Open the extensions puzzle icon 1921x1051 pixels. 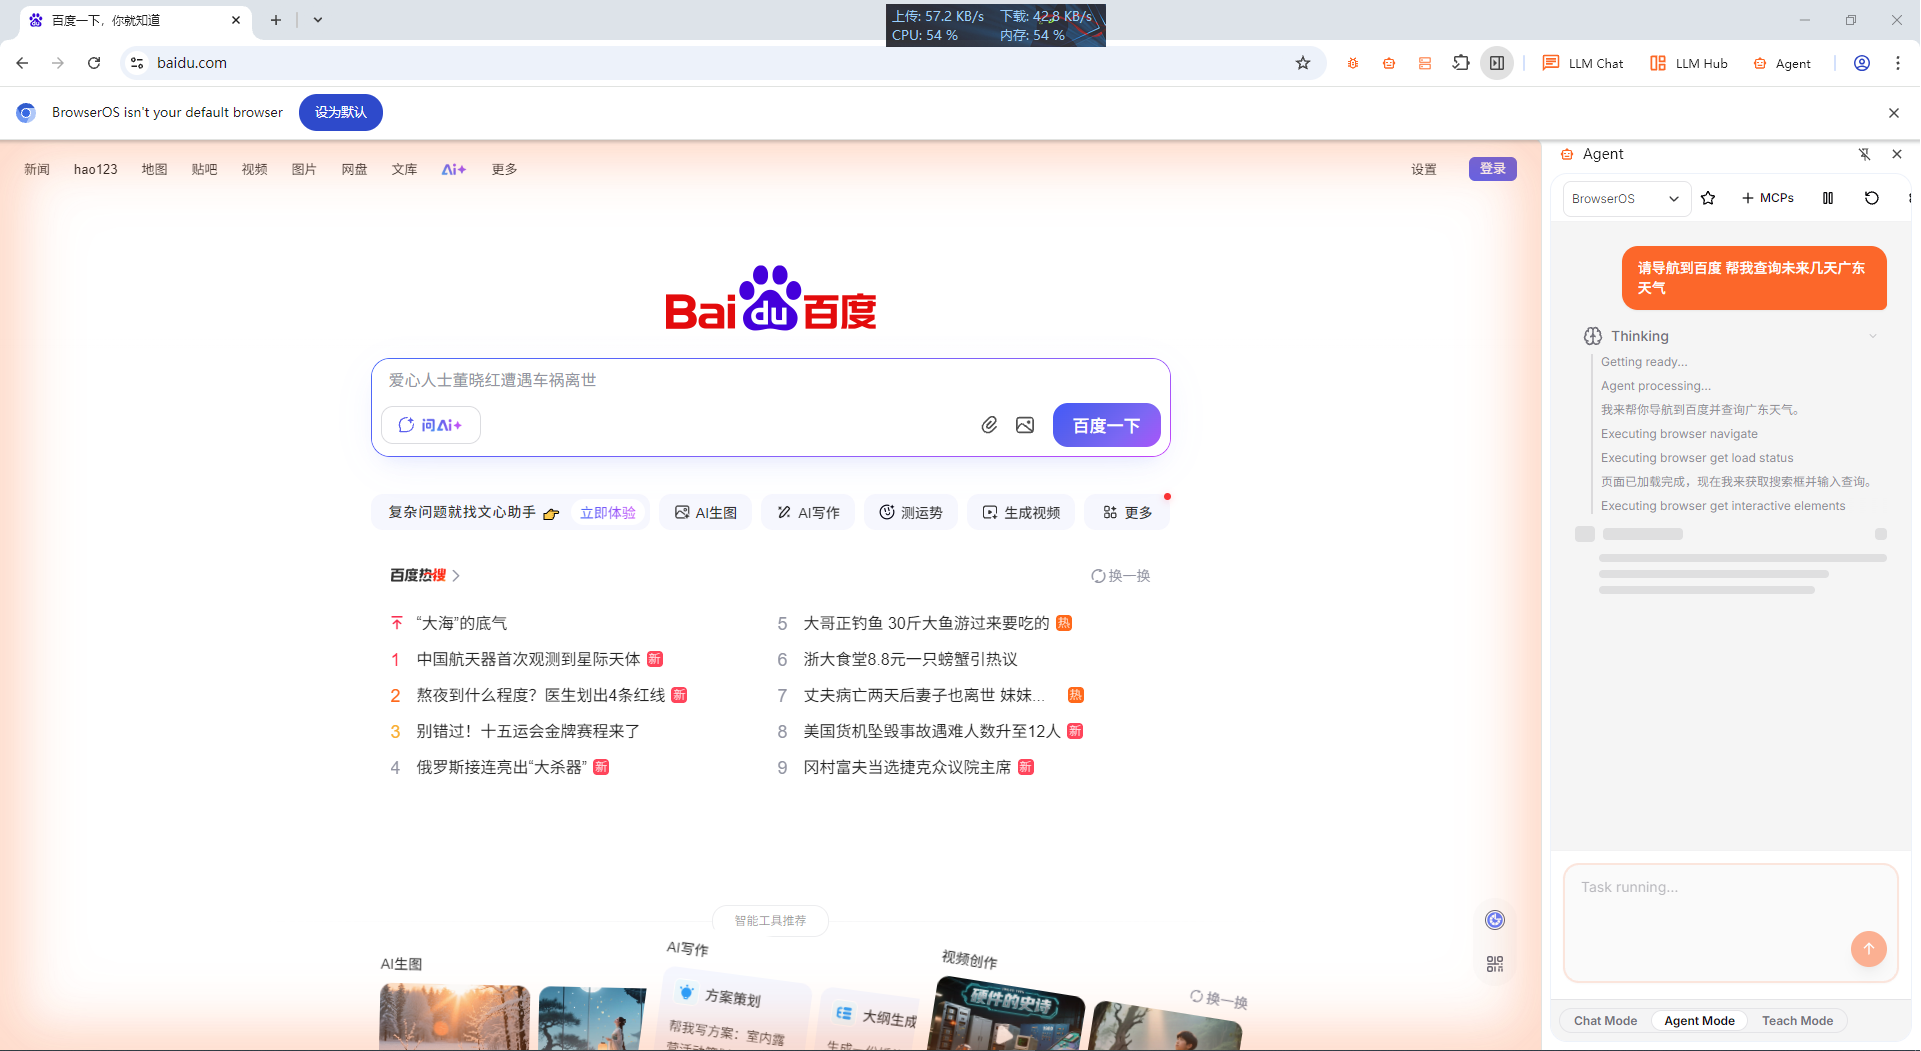click(1461, 63)
